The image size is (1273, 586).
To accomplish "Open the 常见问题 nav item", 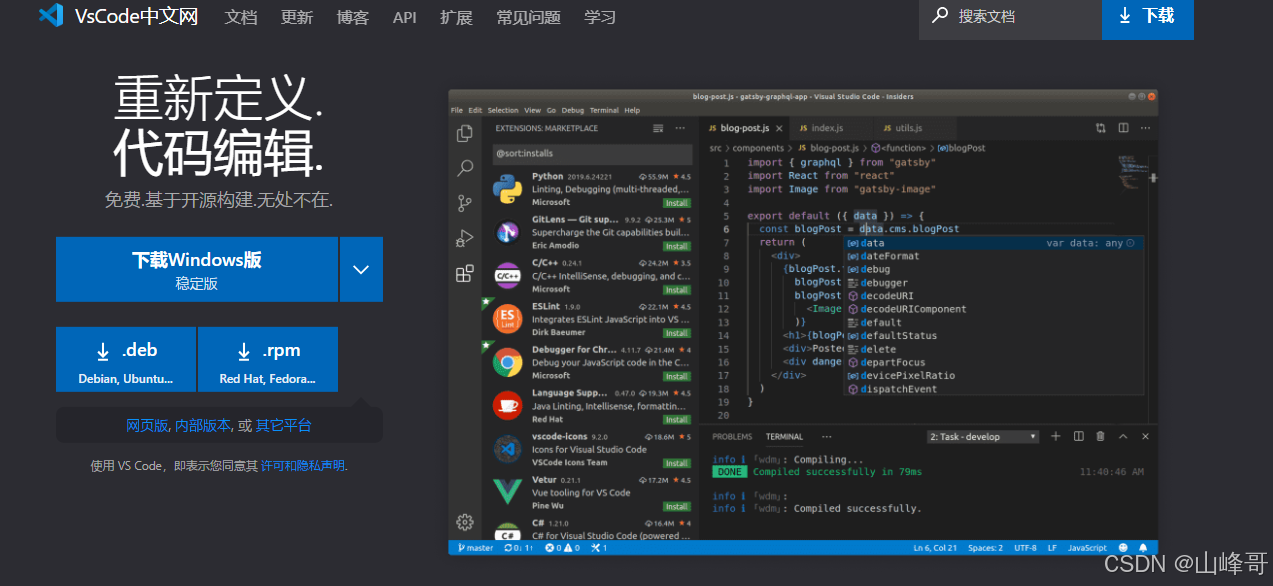I will [528, 17].
